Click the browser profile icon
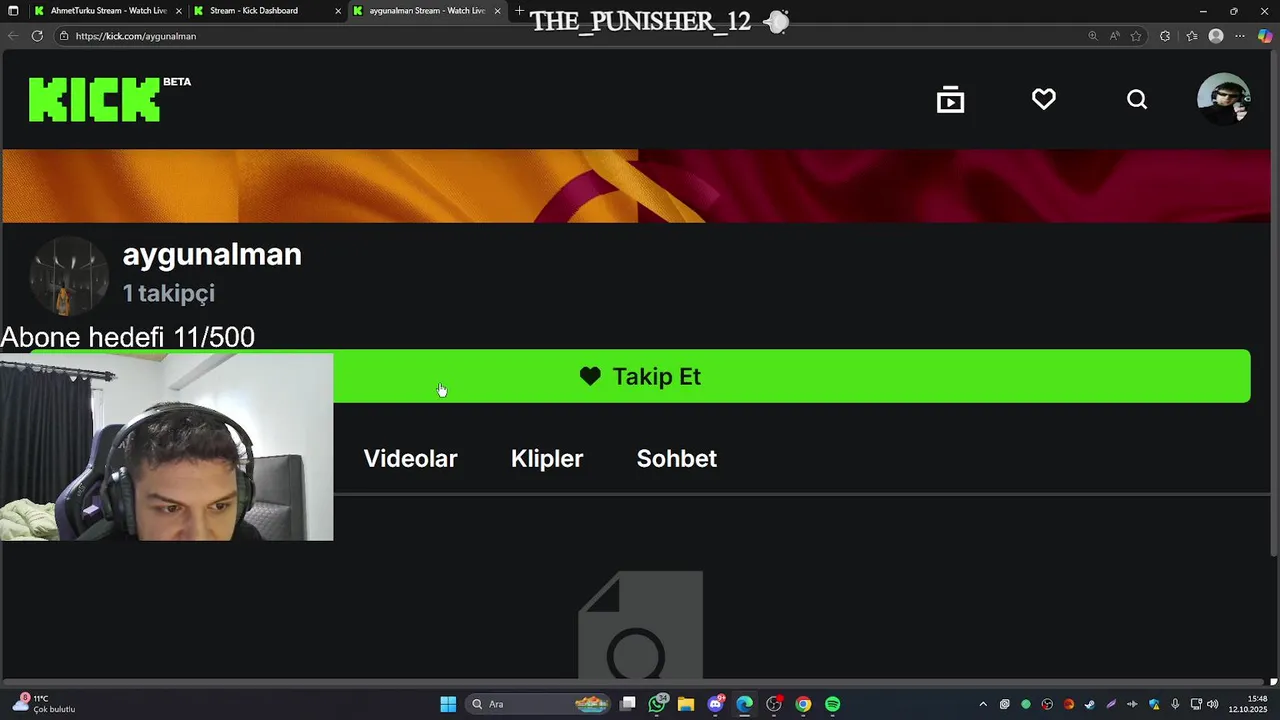This screenshot has width=1280, height=720. pyautogui.click(x=1216, y=36)
